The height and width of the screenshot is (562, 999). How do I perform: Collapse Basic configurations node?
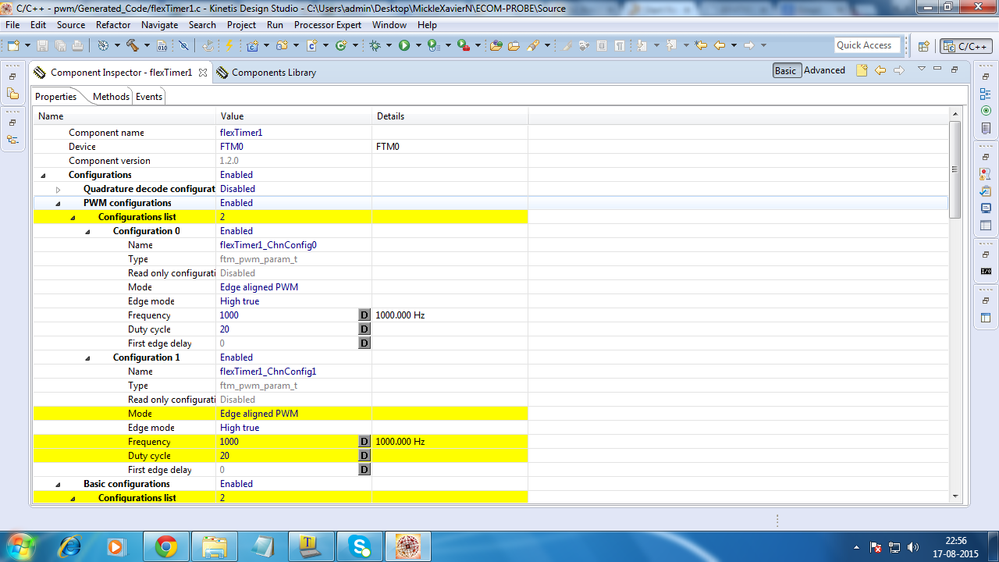point(58,485)
